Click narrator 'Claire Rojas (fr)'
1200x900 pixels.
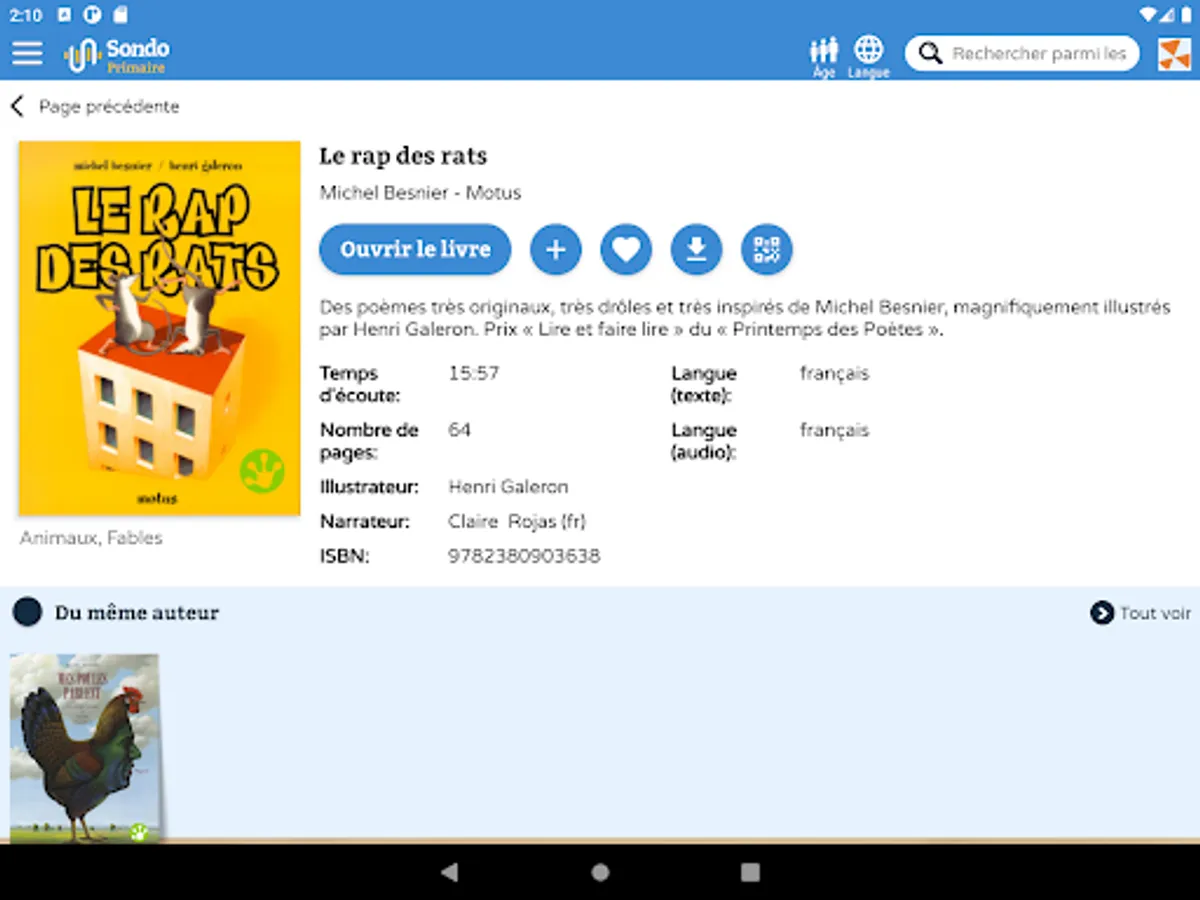coord(517,521)
